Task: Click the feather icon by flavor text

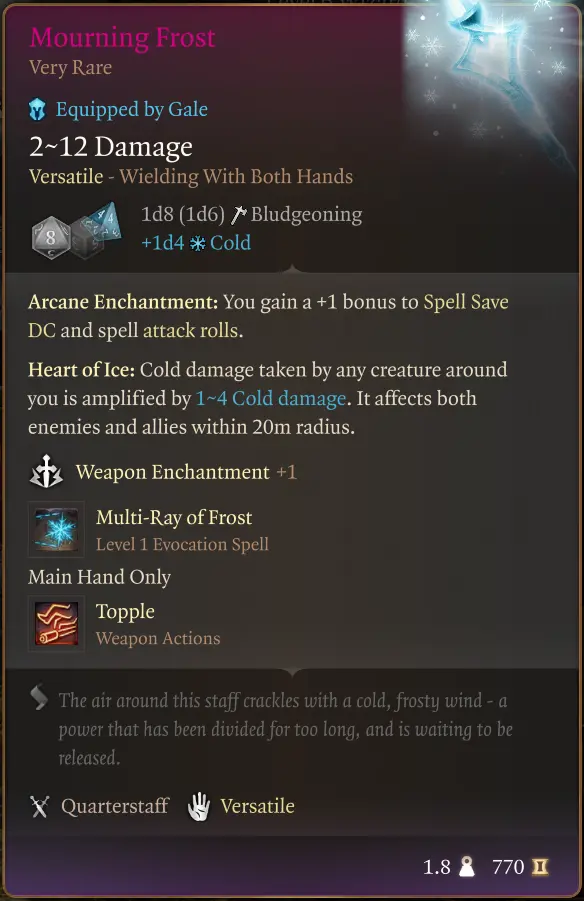Action: pyautogui.click(x=40, y=698)
